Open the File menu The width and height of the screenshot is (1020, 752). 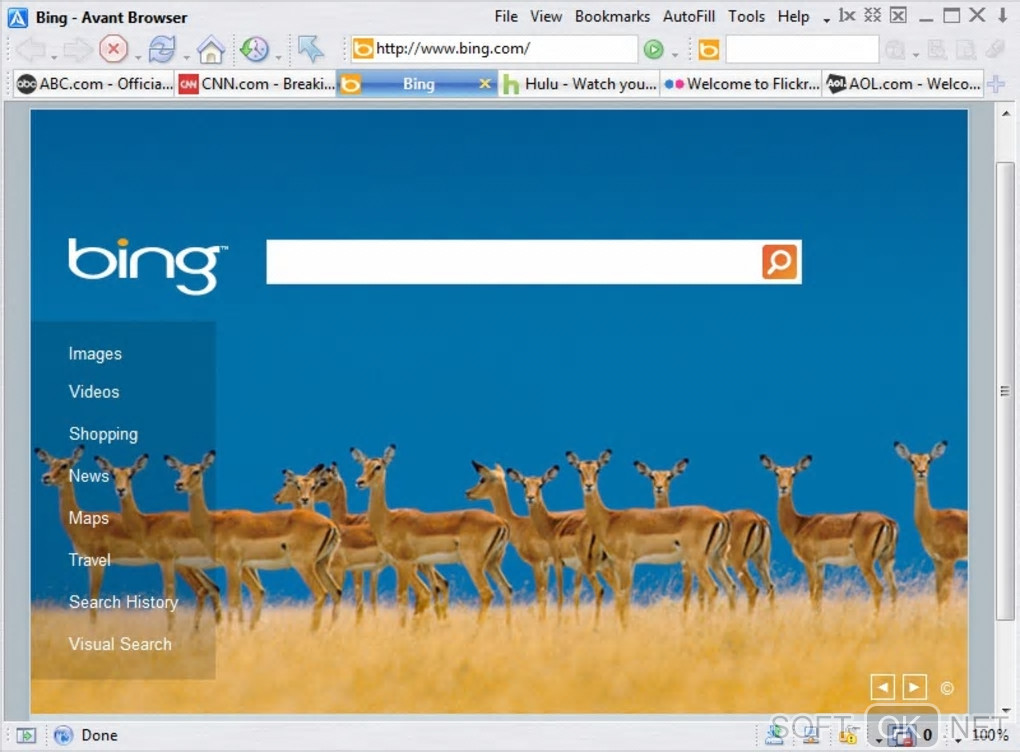click(x=505, y=16)
